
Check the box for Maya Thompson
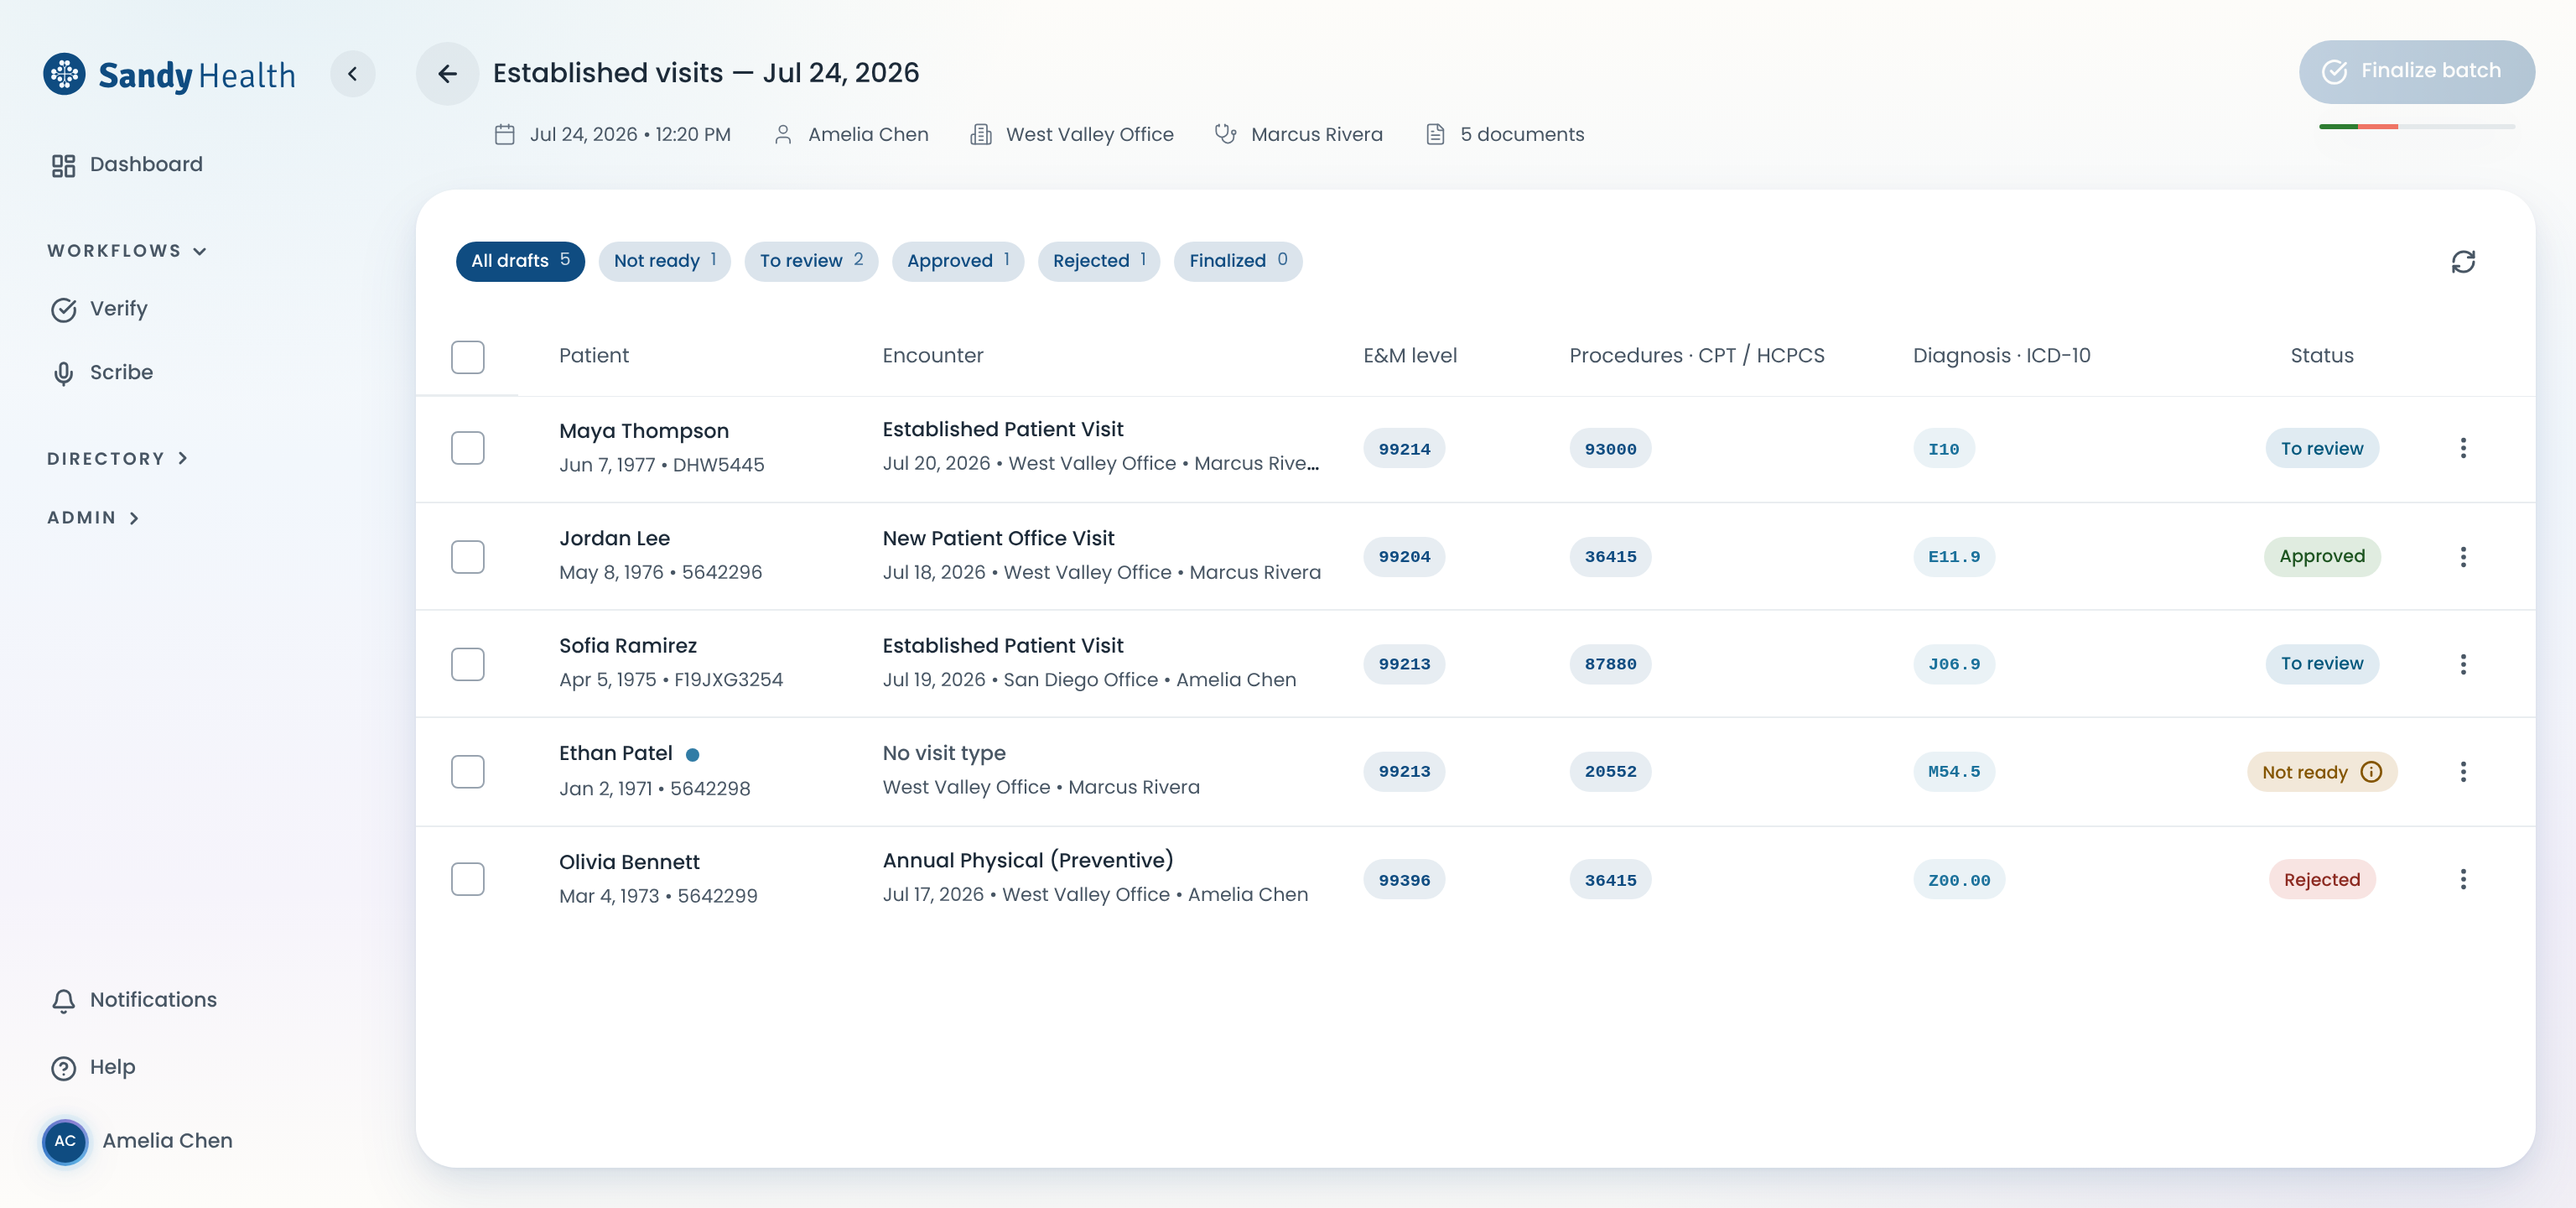pos(467,448)
